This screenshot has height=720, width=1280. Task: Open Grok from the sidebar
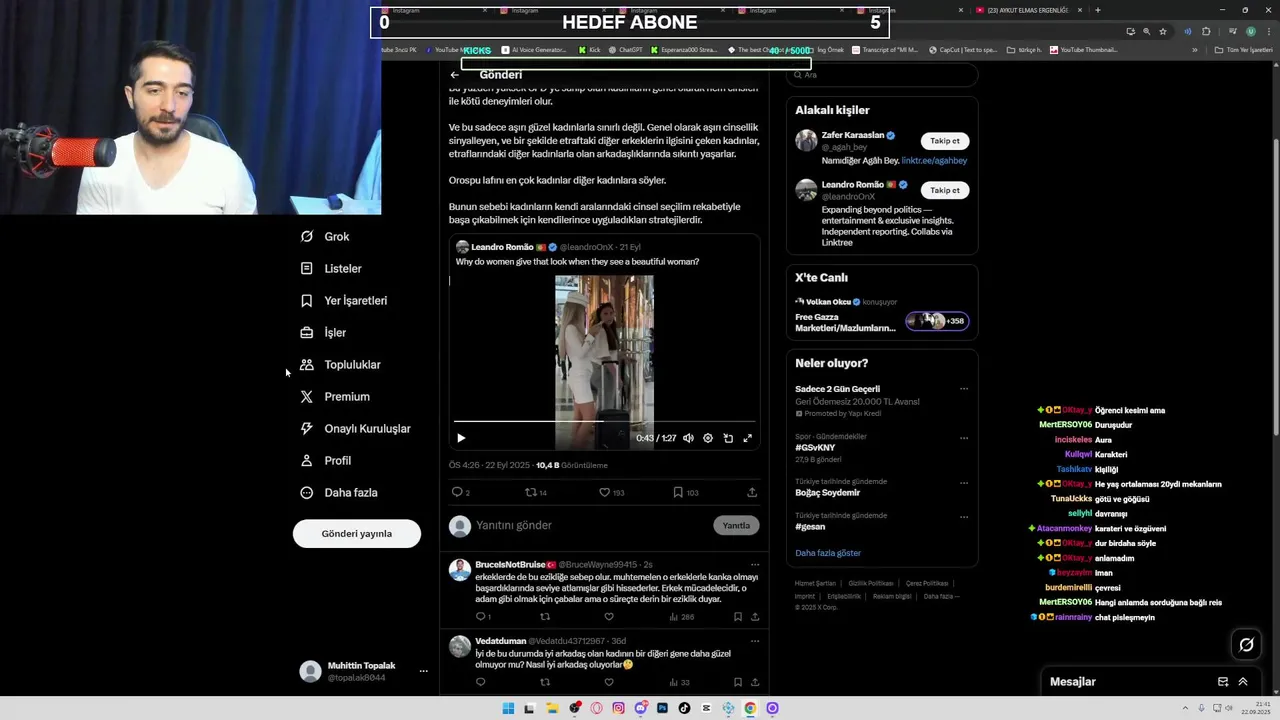coord(326,237)
